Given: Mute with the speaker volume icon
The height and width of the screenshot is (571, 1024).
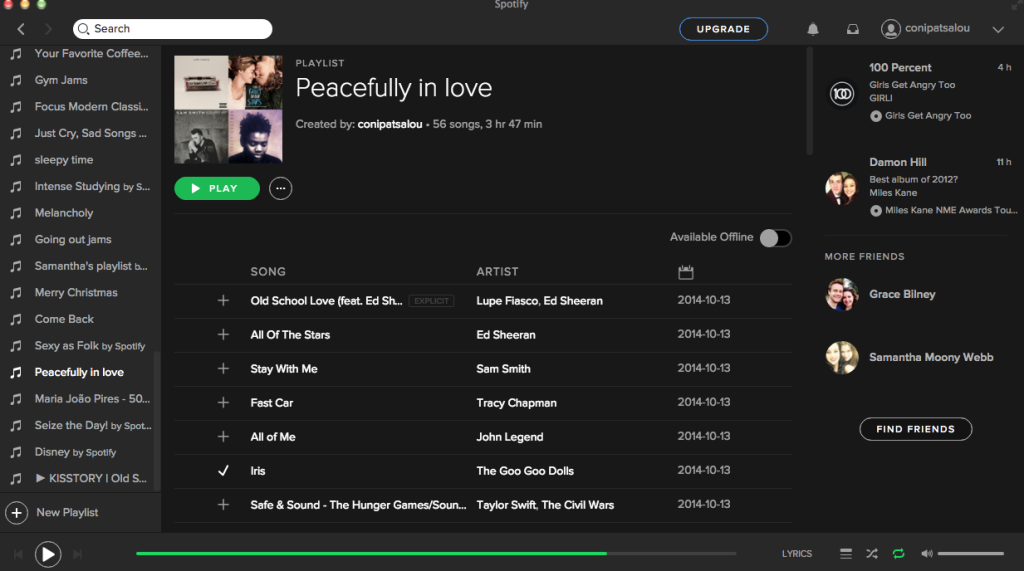Looking at the screenshot, I should tap(927, 554).
